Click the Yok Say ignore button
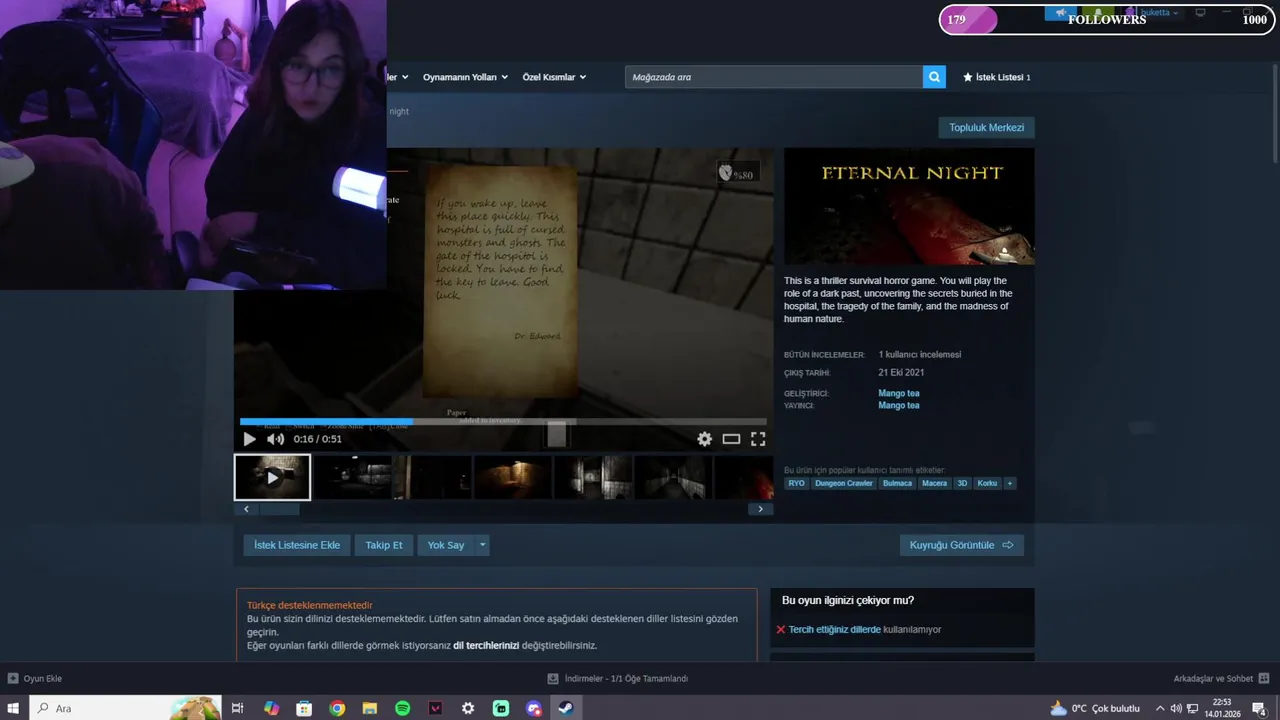The image size is (1280, 720). click(446, 545)
